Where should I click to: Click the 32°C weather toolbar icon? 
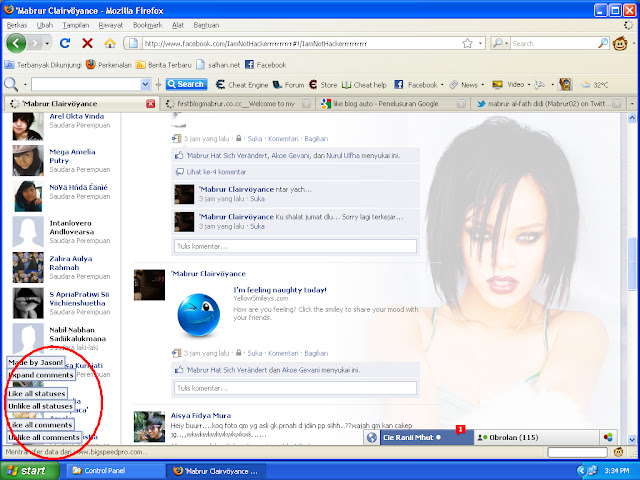pos(595,84)
